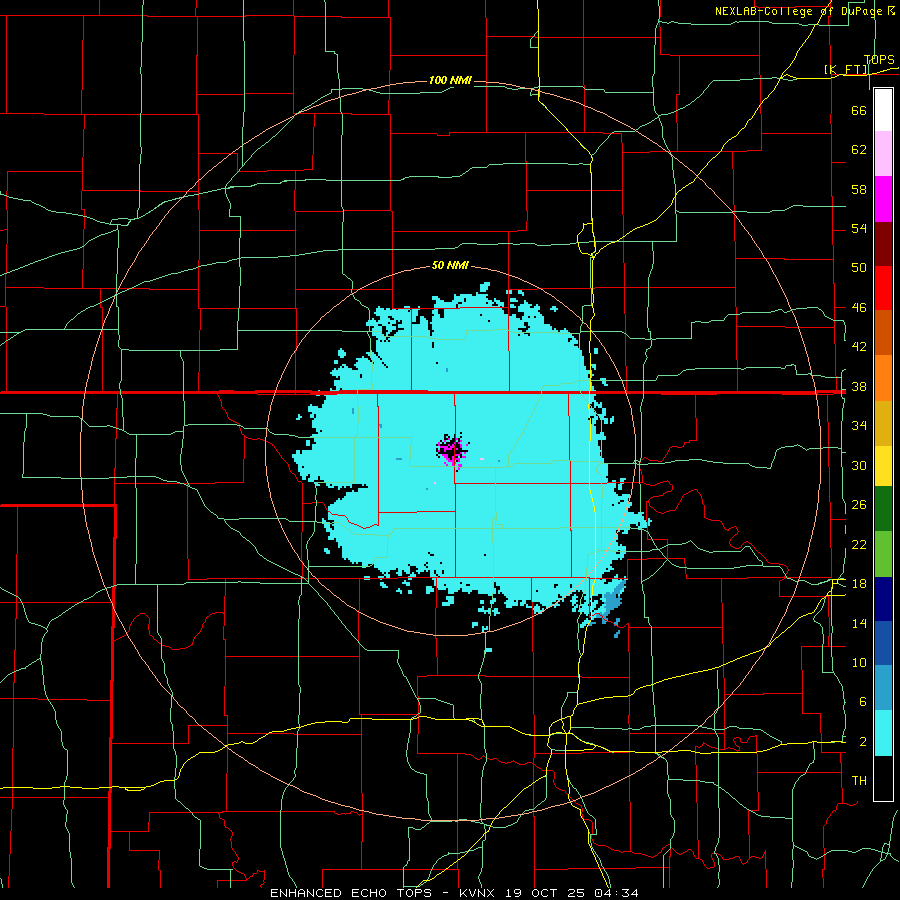
Task: Click the magenta echo core at radar center
Action: [453, 451]
